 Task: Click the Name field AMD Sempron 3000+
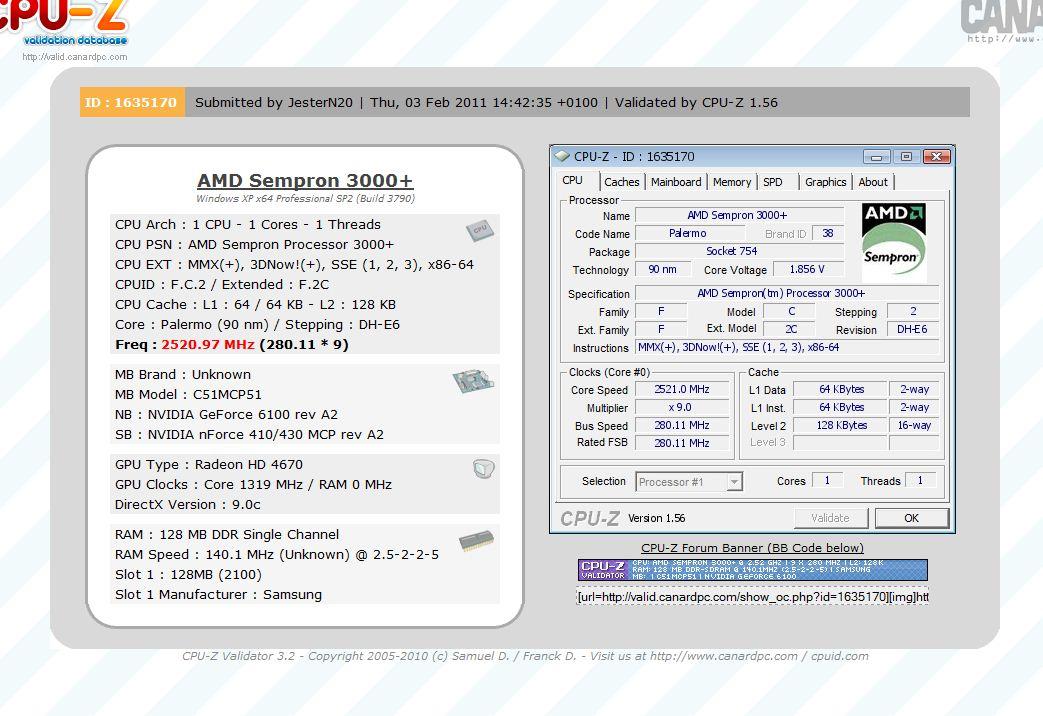[x=739, y=215]
